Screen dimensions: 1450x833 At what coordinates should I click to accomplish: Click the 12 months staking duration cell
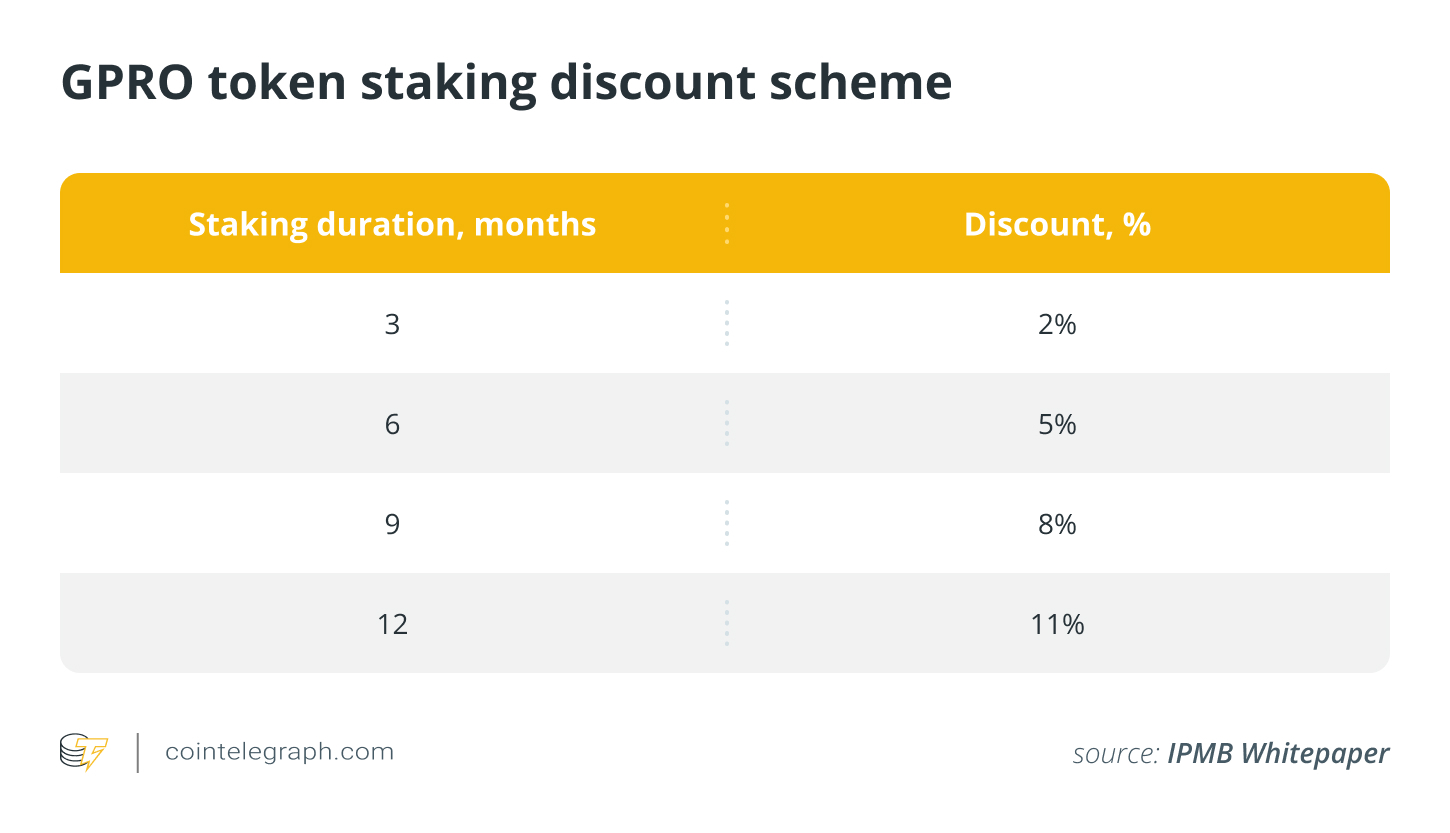tap(392, 624)
